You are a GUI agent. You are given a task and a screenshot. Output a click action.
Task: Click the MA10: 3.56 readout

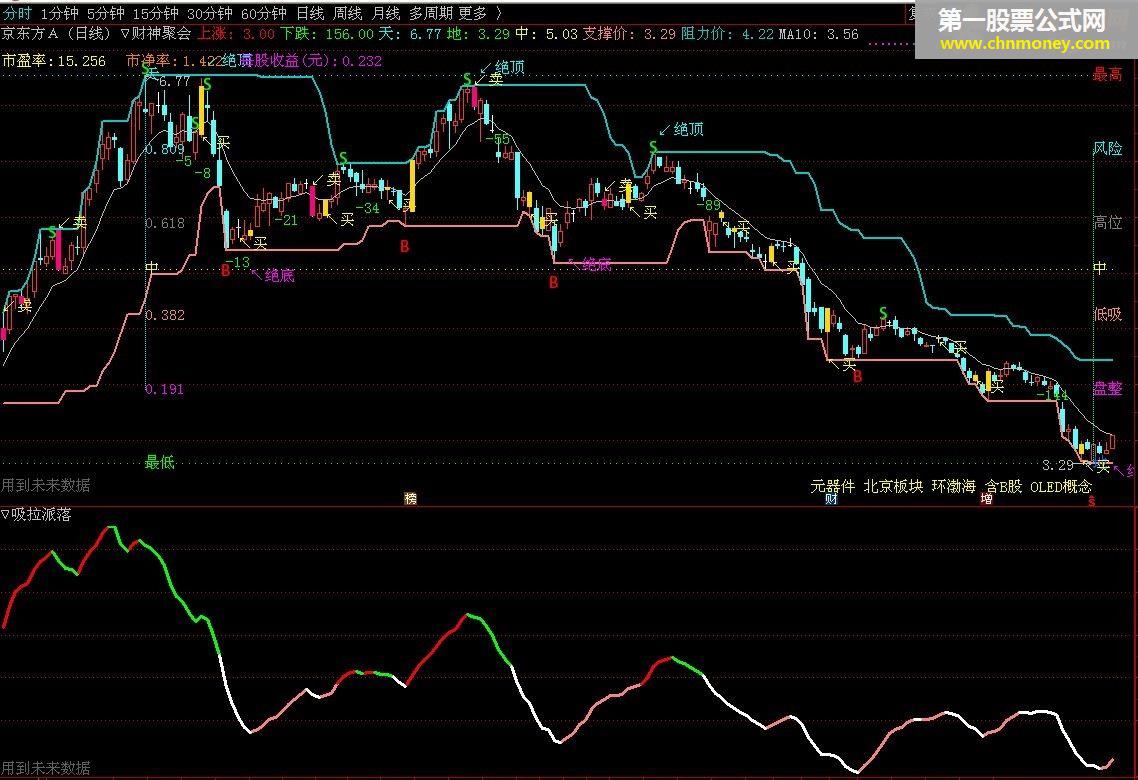tap(819, 33)
